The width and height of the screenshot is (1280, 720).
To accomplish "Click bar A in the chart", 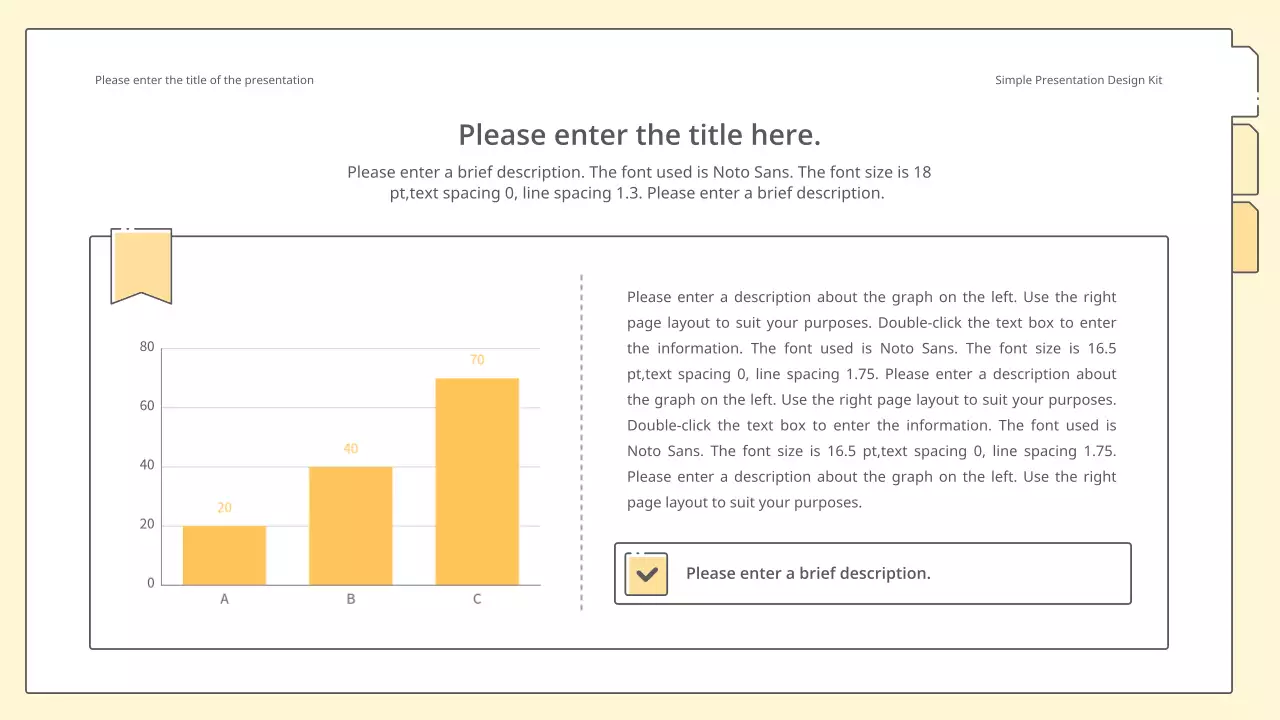I will tap(224, 555).
